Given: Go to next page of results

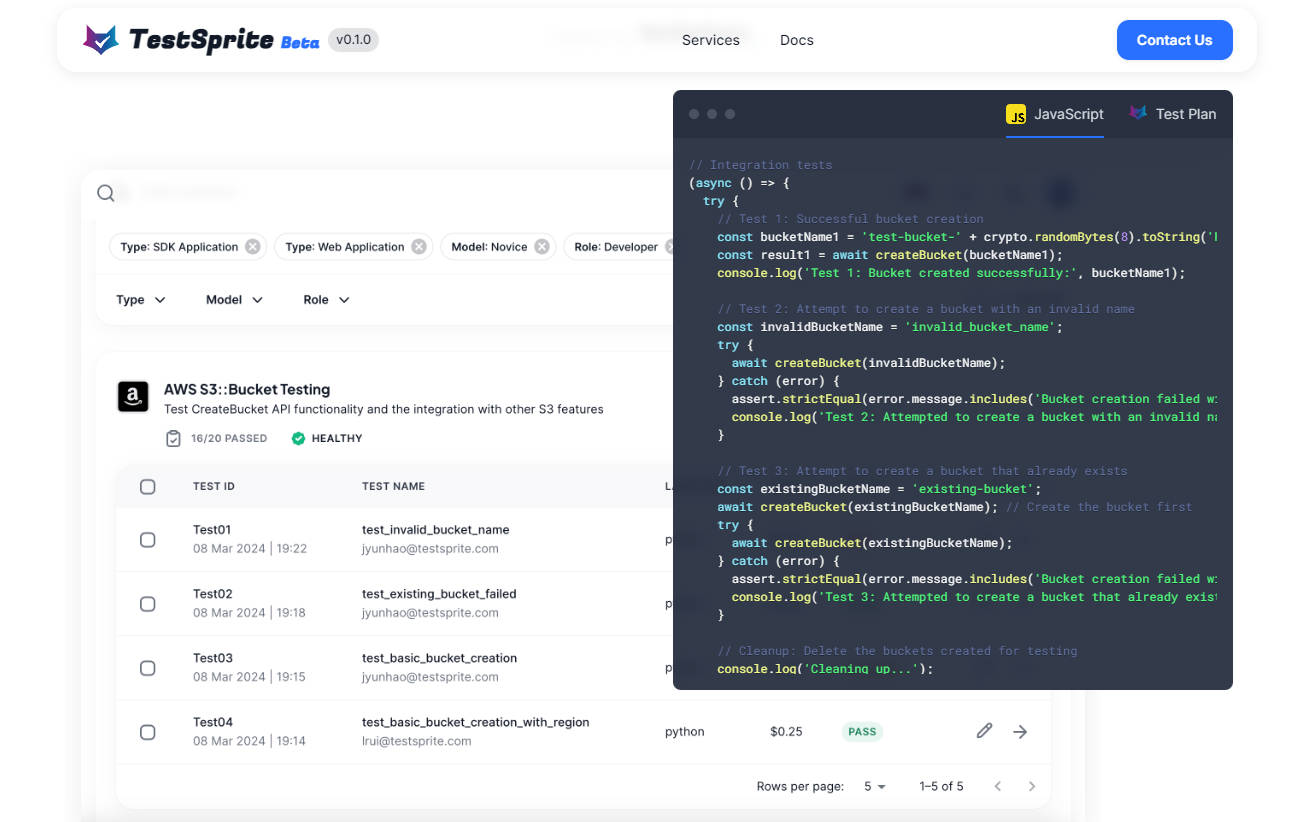Looking at the screenshot, I should click(x=1032, y=786).
